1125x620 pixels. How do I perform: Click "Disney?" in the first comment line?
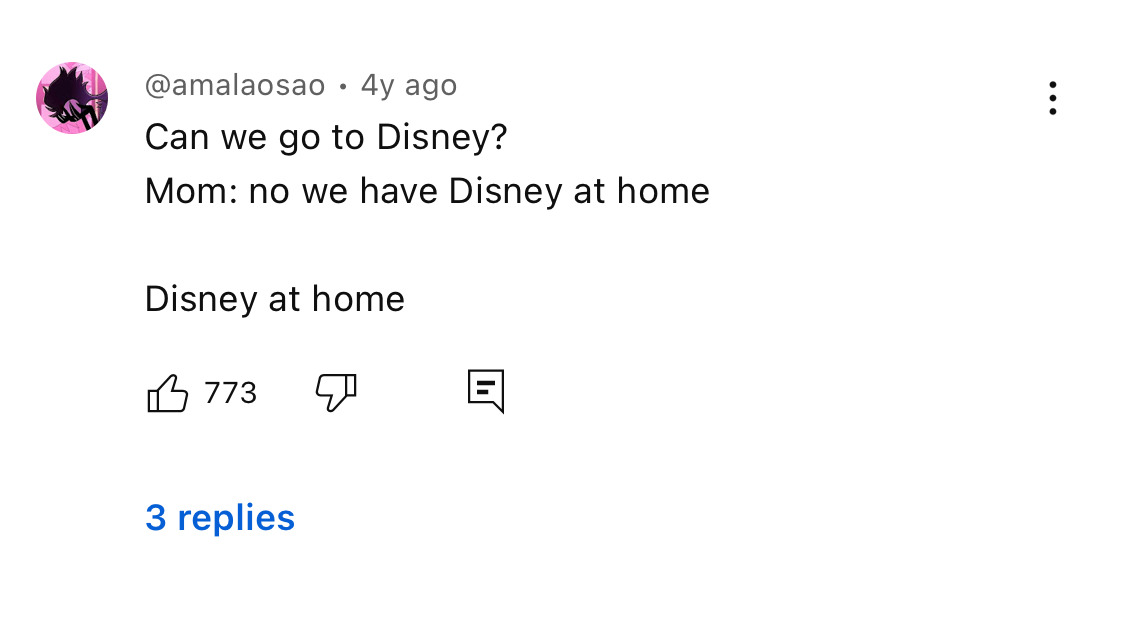click(x=442, y=137)
